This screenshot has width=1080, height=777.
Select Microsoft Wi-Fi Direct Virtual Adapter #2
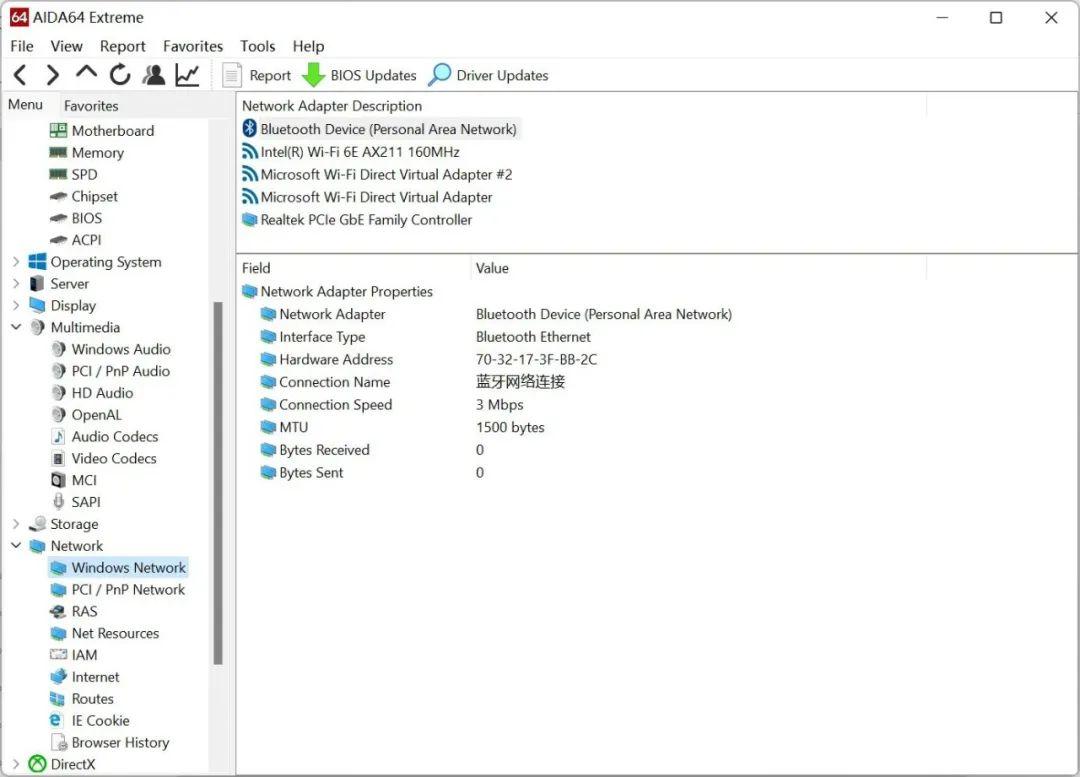coord(377,174)
